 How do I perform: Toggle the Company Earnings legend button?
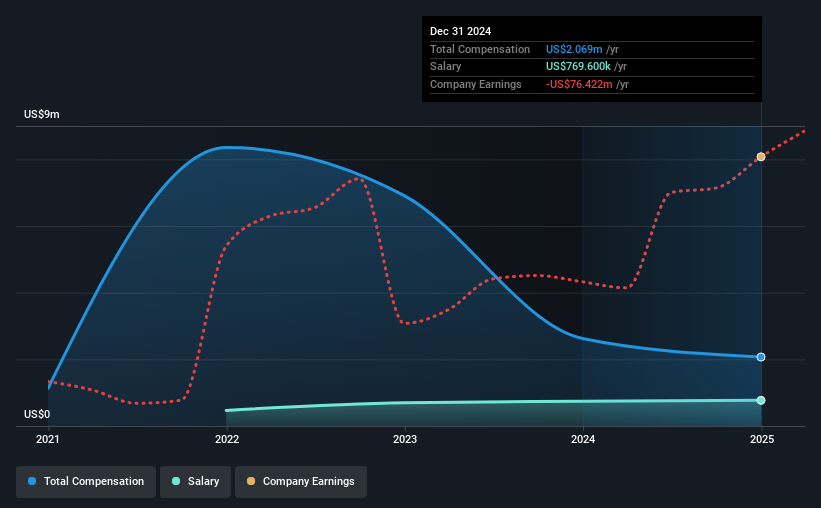(x=301, y=481)
